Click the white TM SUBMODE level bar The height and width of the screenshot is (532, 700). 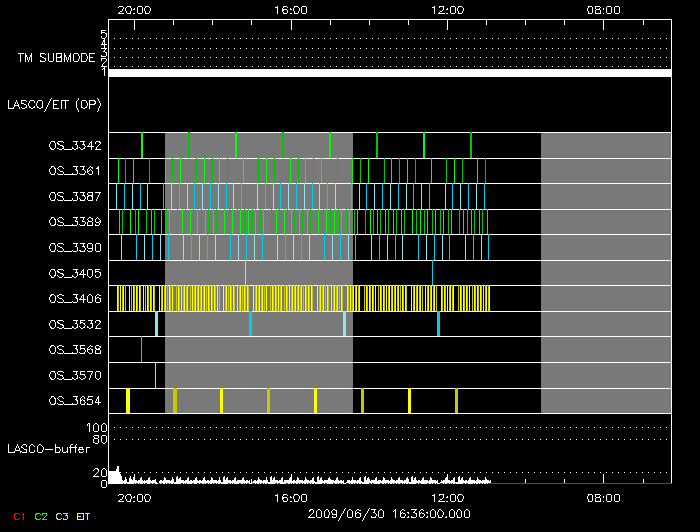389,73
